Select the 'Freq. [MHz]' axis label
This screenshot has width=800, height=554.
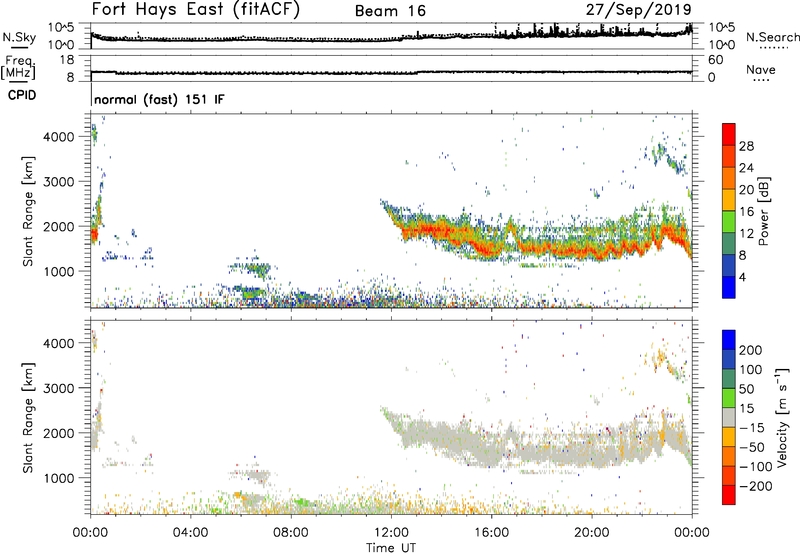pyautogui.click(x=18, y=67)
